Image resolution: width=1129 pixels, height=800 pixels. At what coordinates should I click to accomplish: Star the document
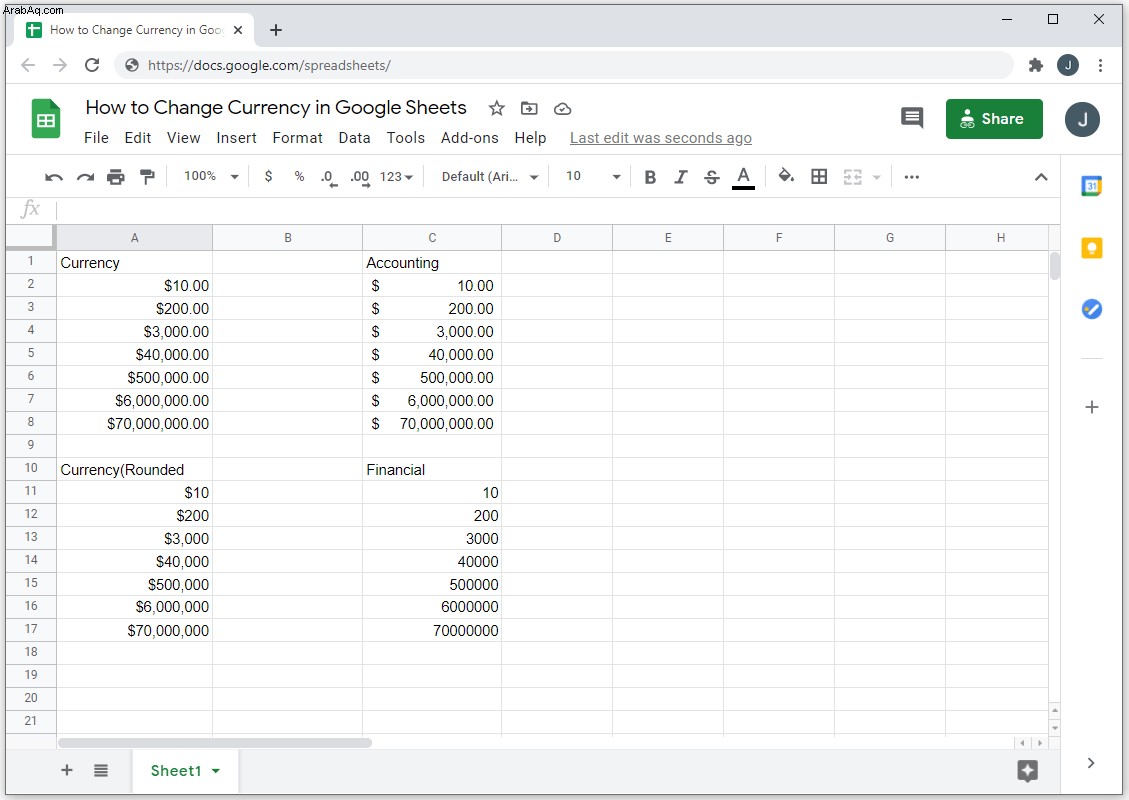pyautogui.click(x=496, y=109)
